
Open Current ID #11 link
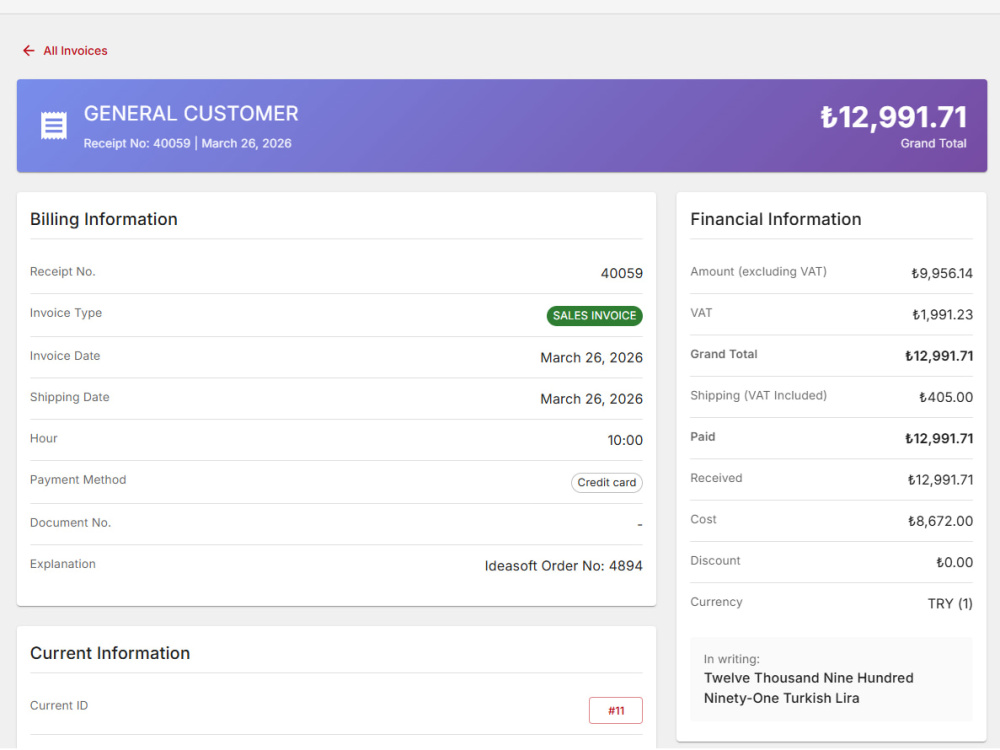[x=615, y=710]
